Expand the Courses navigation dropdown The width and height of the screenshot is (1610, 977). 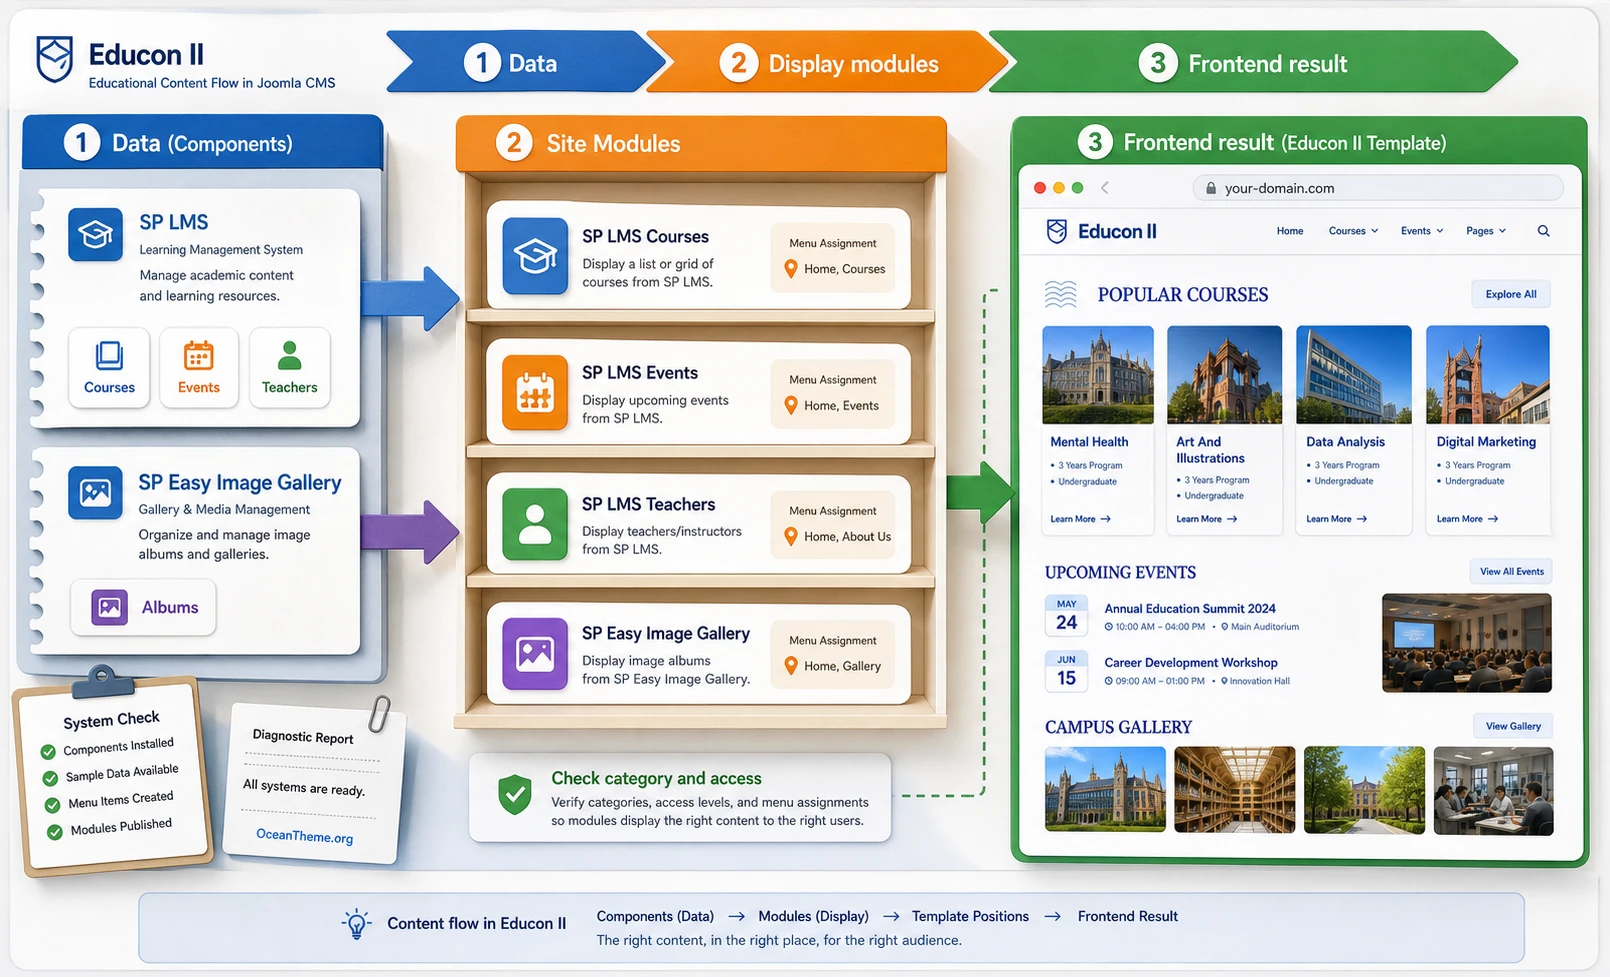click(x=1353, y=231)
